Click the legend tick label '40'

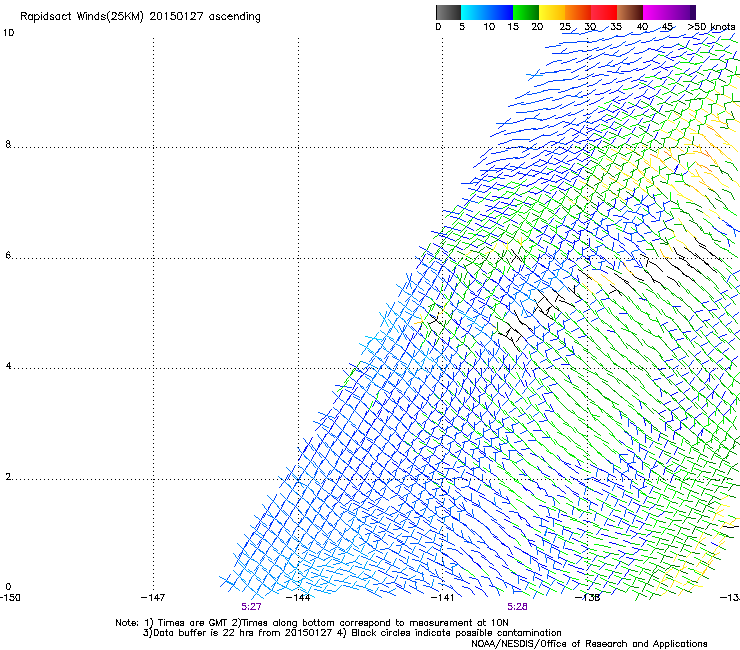click(642, 27)
